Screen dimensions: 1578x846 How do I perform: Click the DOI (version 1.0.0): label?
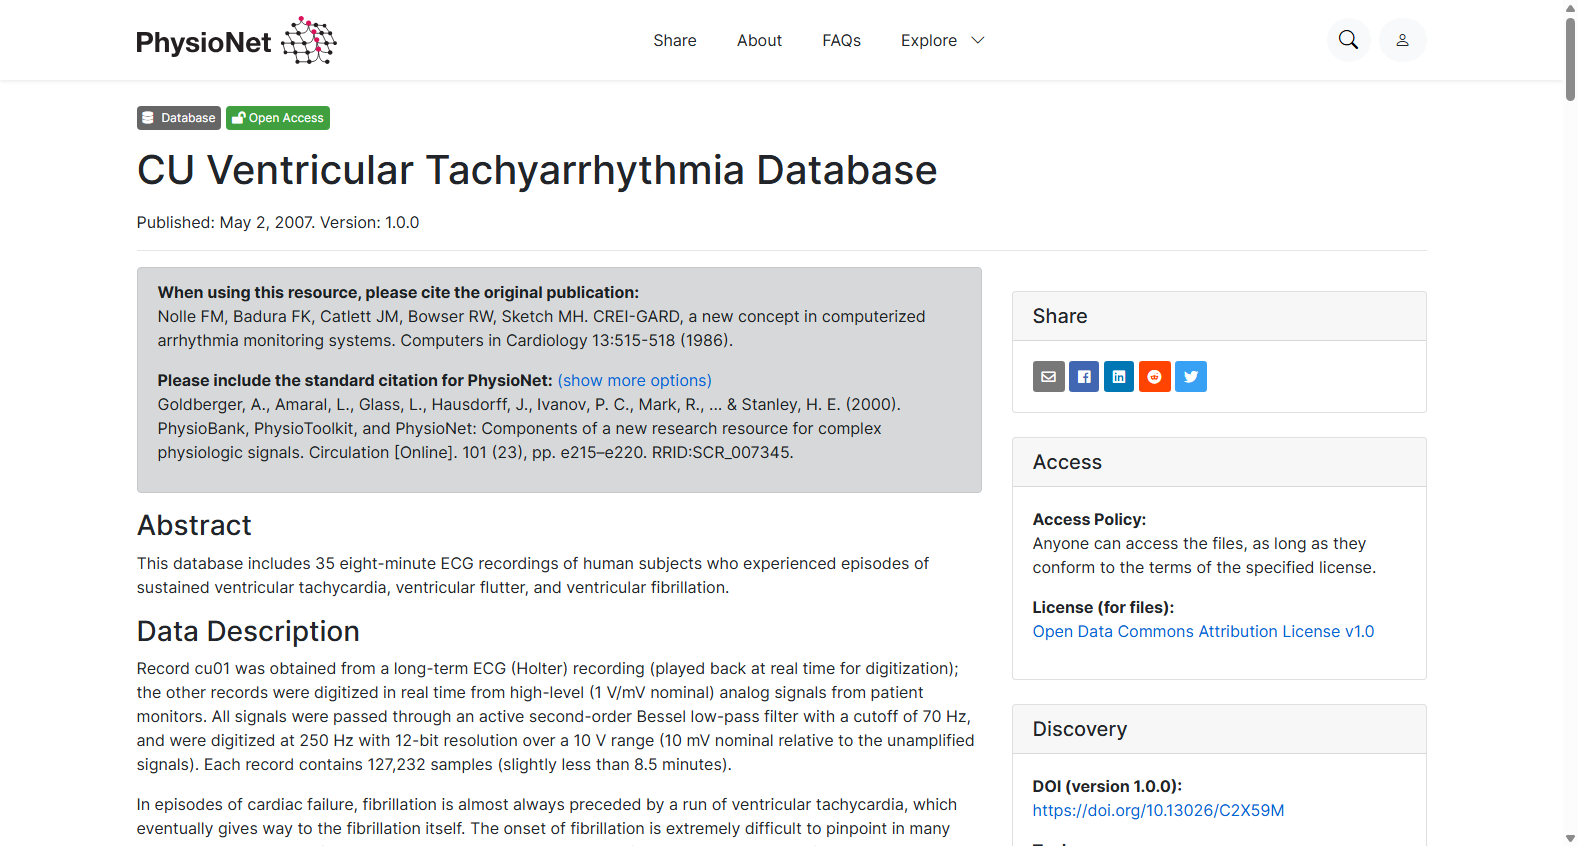pos(1107,786)
